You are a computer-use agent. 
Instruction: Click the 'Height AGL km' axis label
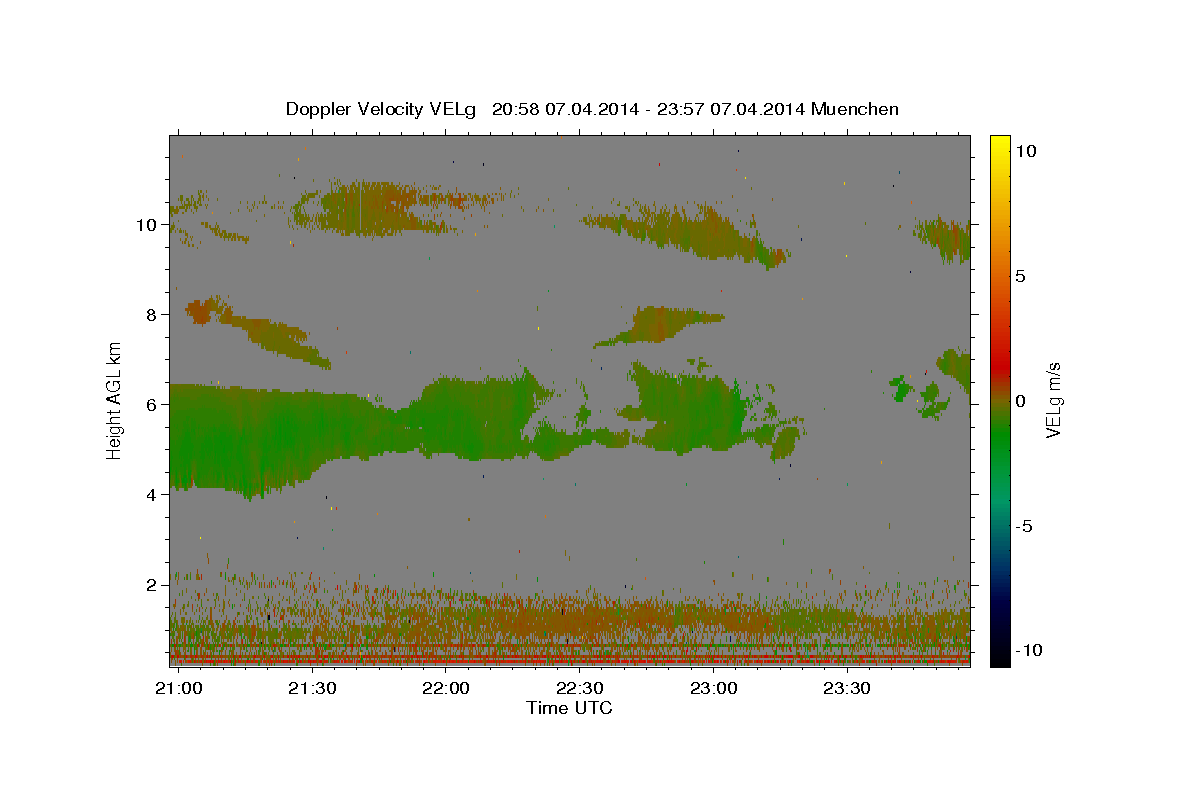[x=115, y=400]
